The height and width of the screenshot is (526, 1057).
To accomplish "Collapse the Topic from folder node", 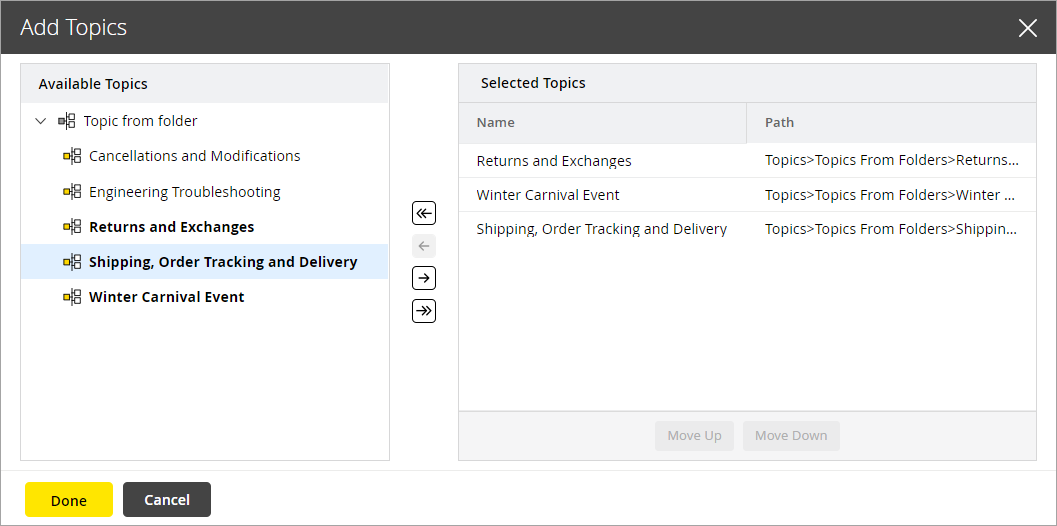I will [x=40, y=121].
